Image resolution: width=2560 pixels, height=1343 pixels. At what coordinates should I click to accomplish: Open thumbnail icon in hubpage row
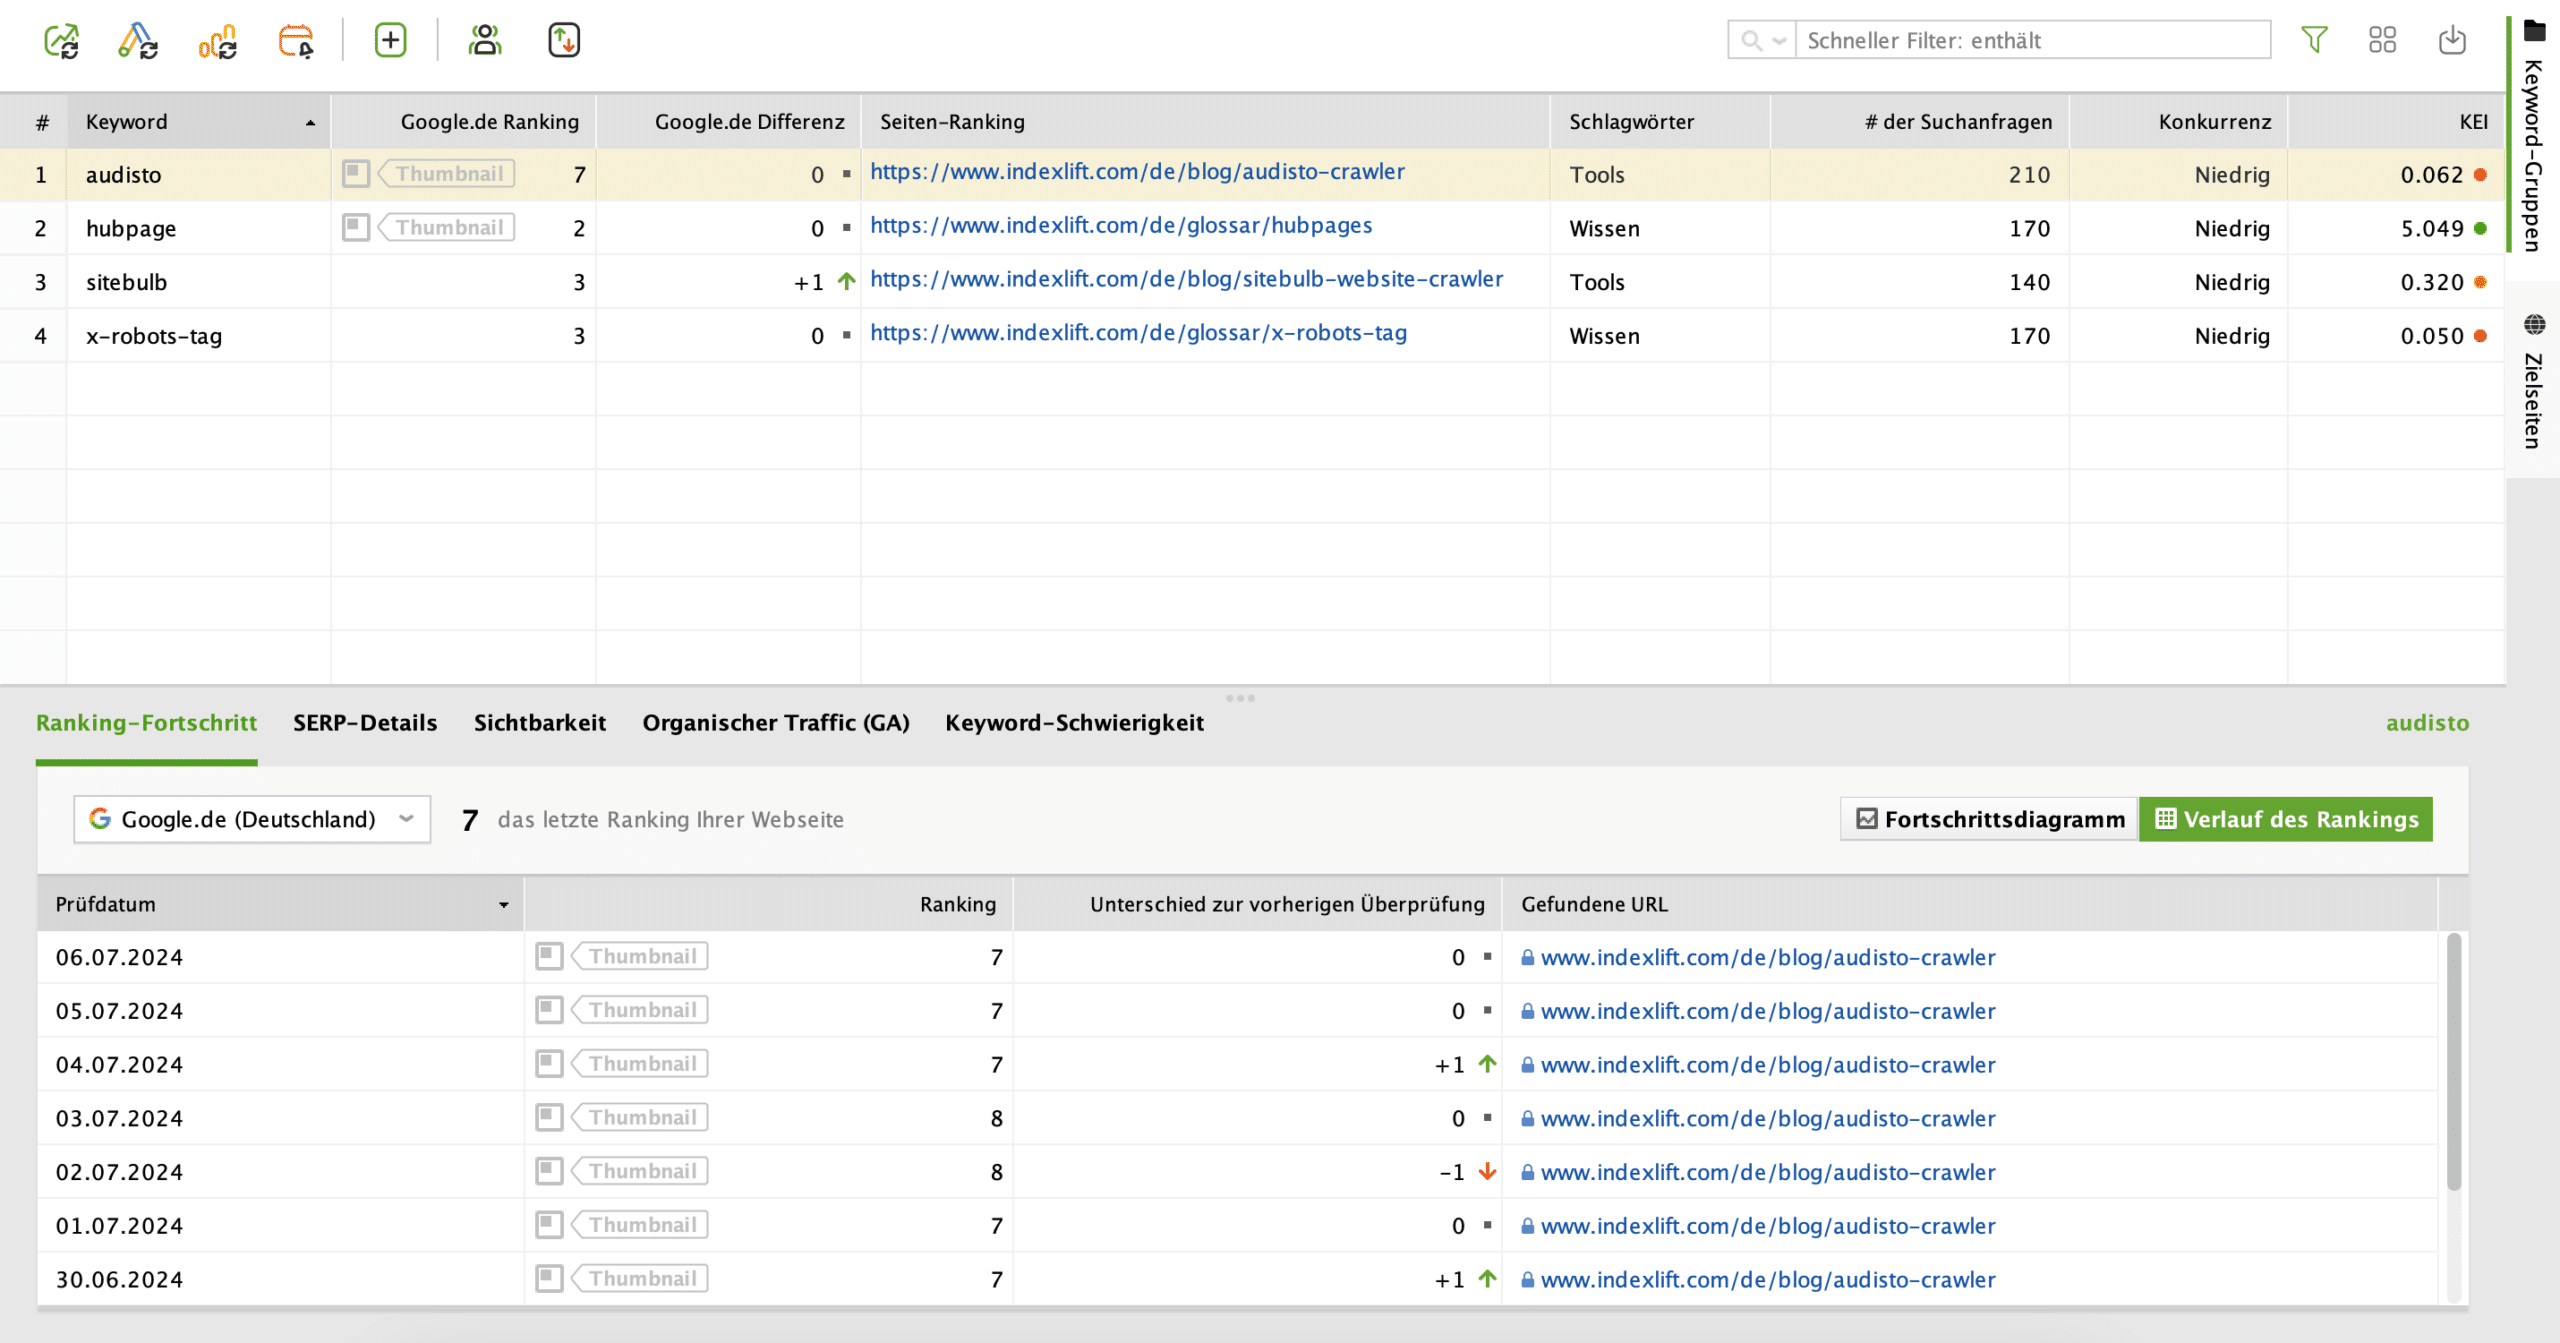click(x=356, y=228)
